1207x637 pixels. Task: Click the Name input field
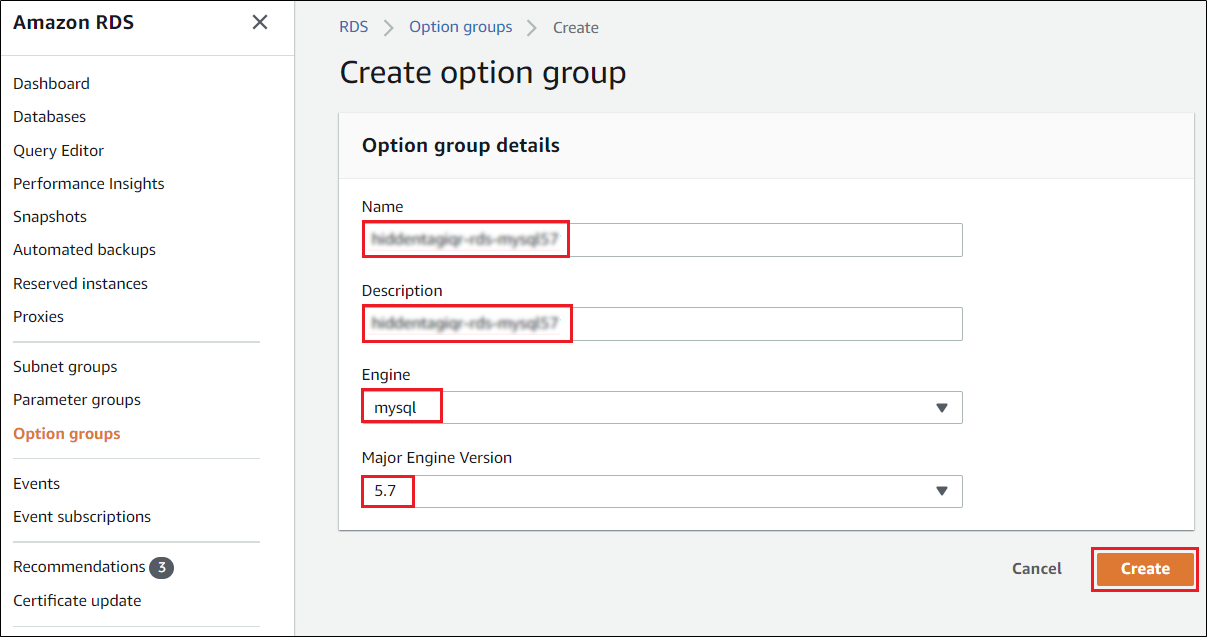click(662, 240)
